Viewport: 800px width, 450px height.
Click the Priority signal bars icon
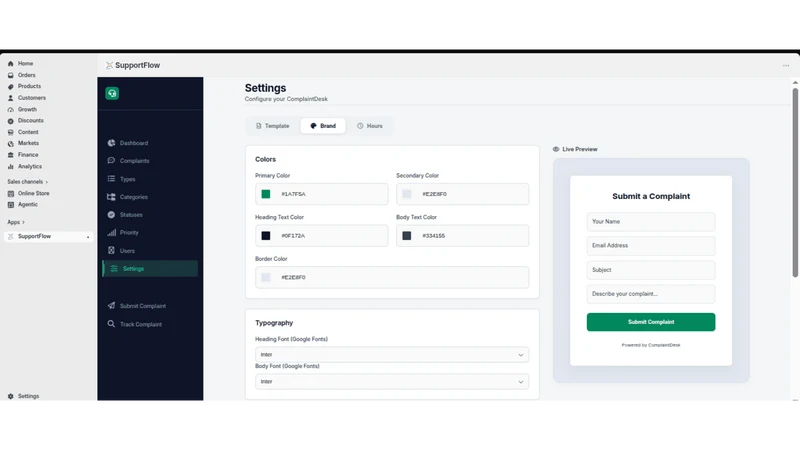click(x=111, y=233)
